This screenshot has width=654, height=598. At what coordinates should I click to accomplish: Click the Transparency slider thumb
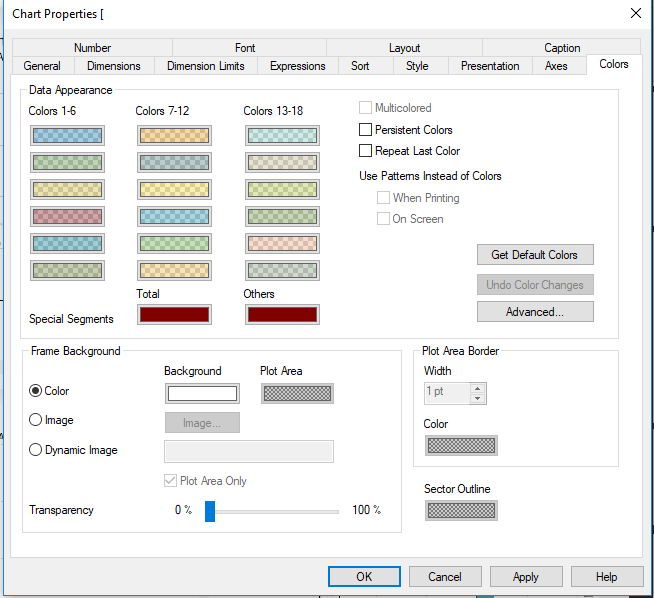[210, 511]
